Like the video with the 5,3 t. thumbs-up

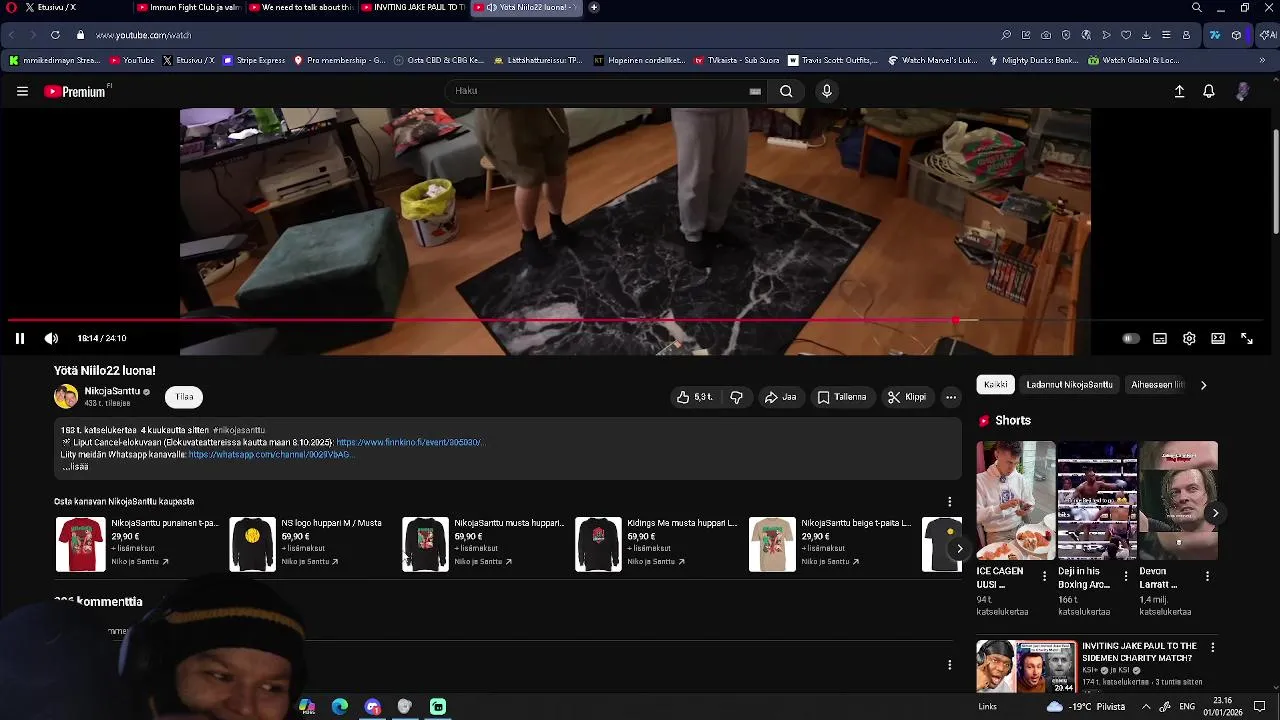pyautogui.click(x=694, y=397)
